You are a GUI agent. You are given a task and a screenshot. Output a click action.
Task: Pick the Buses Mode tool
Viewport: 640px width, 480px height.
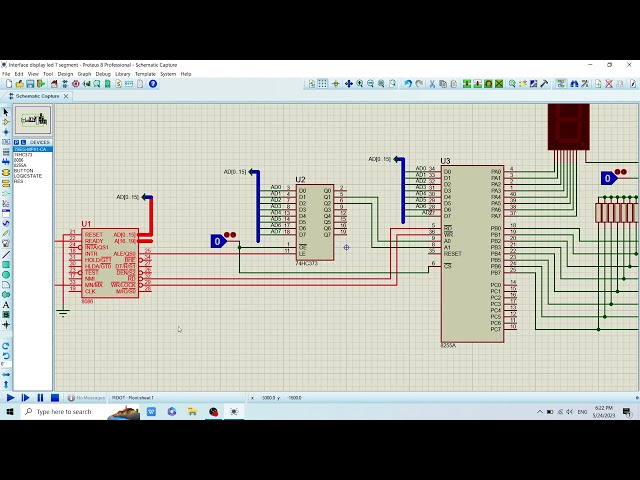click(x=6, y=162)
